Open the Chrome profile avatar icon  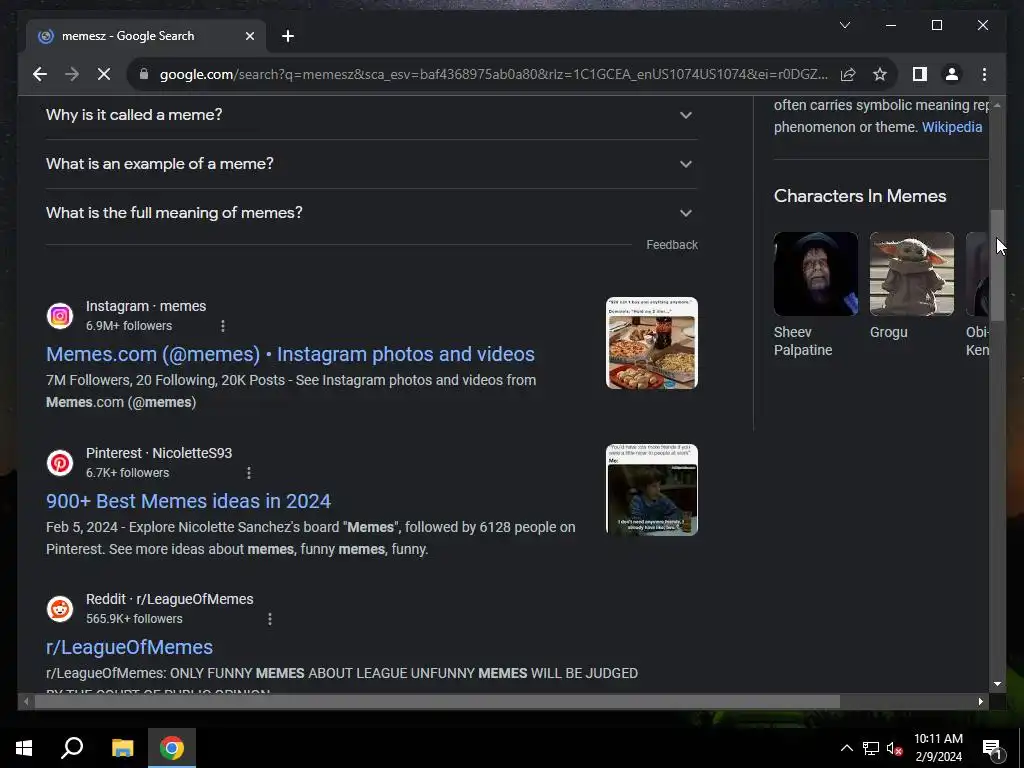pos(952,74)
